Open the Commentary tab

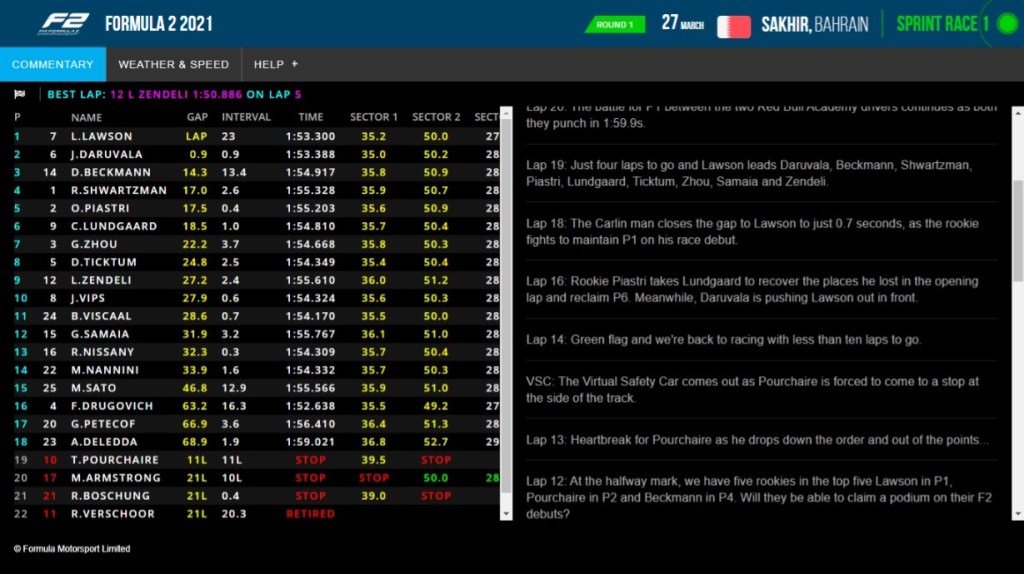[53, 64]
